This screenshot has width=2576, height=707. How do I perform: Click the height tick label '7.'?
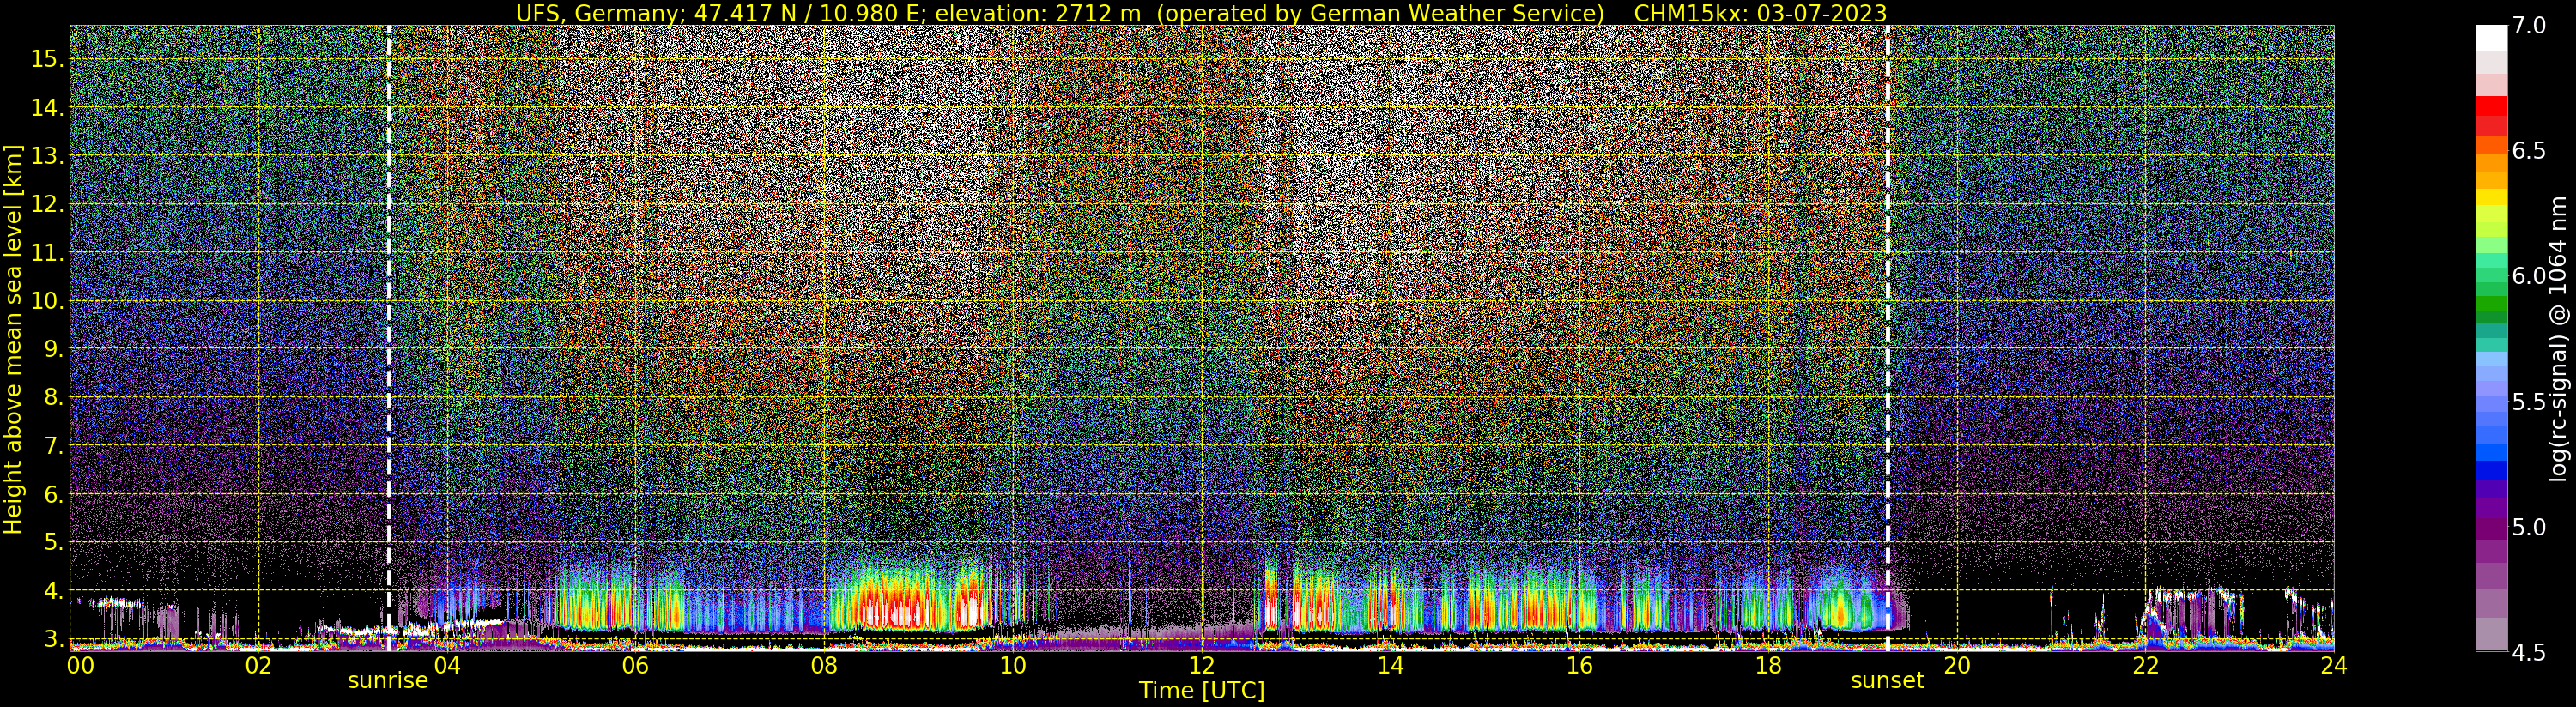(x=53, y=446)
